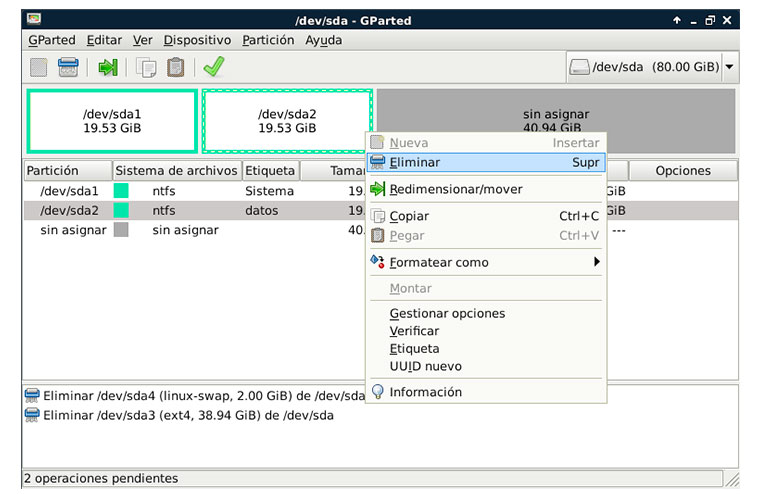Click the Sistema de archivos column header
The image size is (760, 494).
coord(177,171)
